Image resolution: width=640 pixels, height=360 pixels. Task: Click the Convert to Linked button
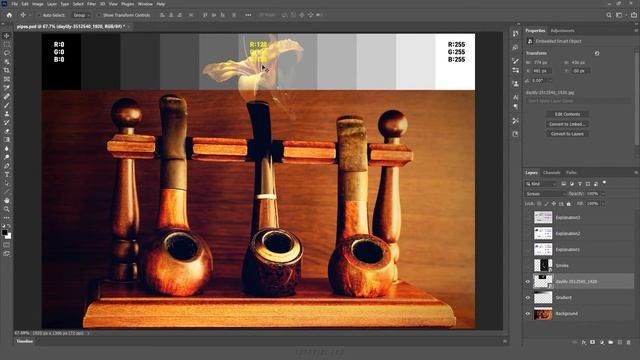tap(567, 124)
